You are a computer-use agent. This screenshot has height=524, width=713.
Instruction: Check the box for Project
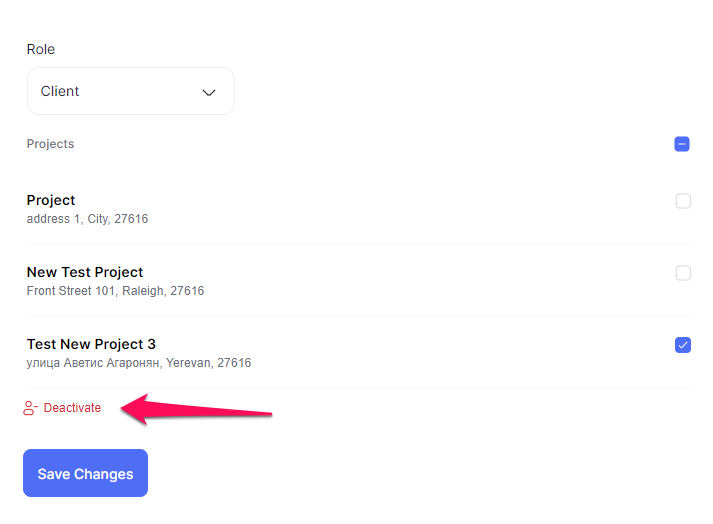point(683,201)
